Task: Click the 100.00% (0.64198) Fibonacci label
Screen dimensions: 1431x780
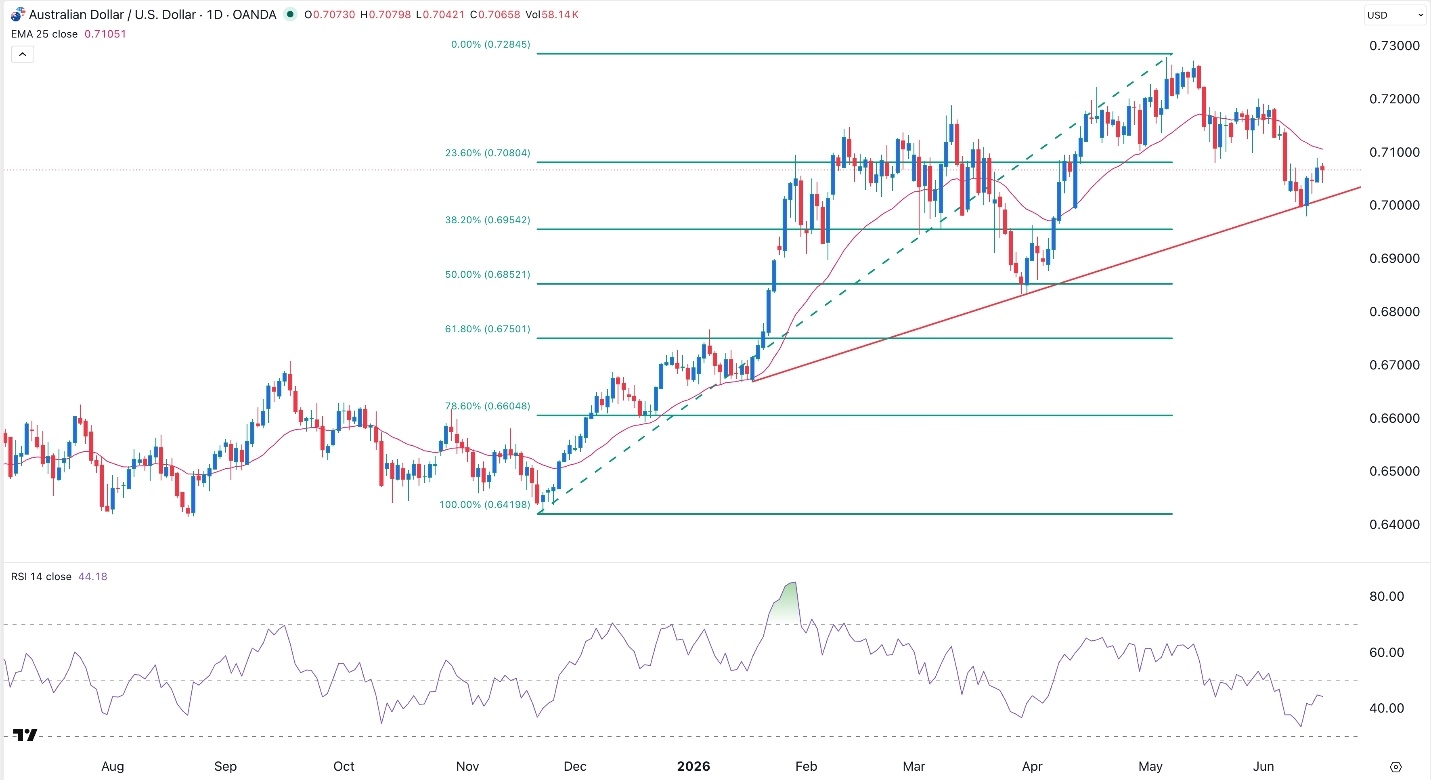Action: pos(485,505)
